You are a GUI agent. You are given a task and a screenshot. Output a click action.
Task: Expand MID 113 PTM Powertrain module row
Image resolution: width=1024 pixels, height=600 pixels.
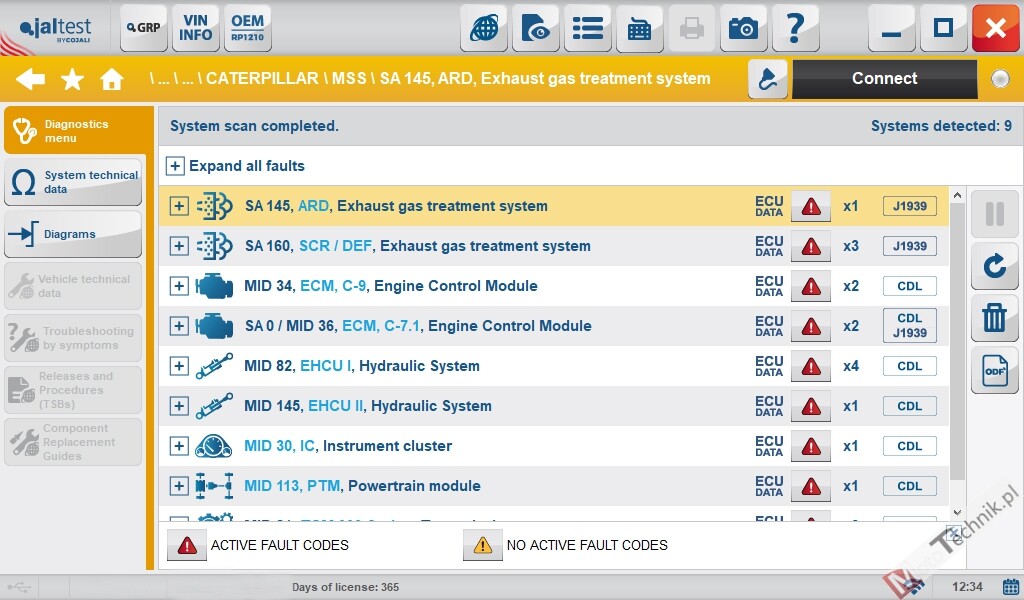(178, 486)
